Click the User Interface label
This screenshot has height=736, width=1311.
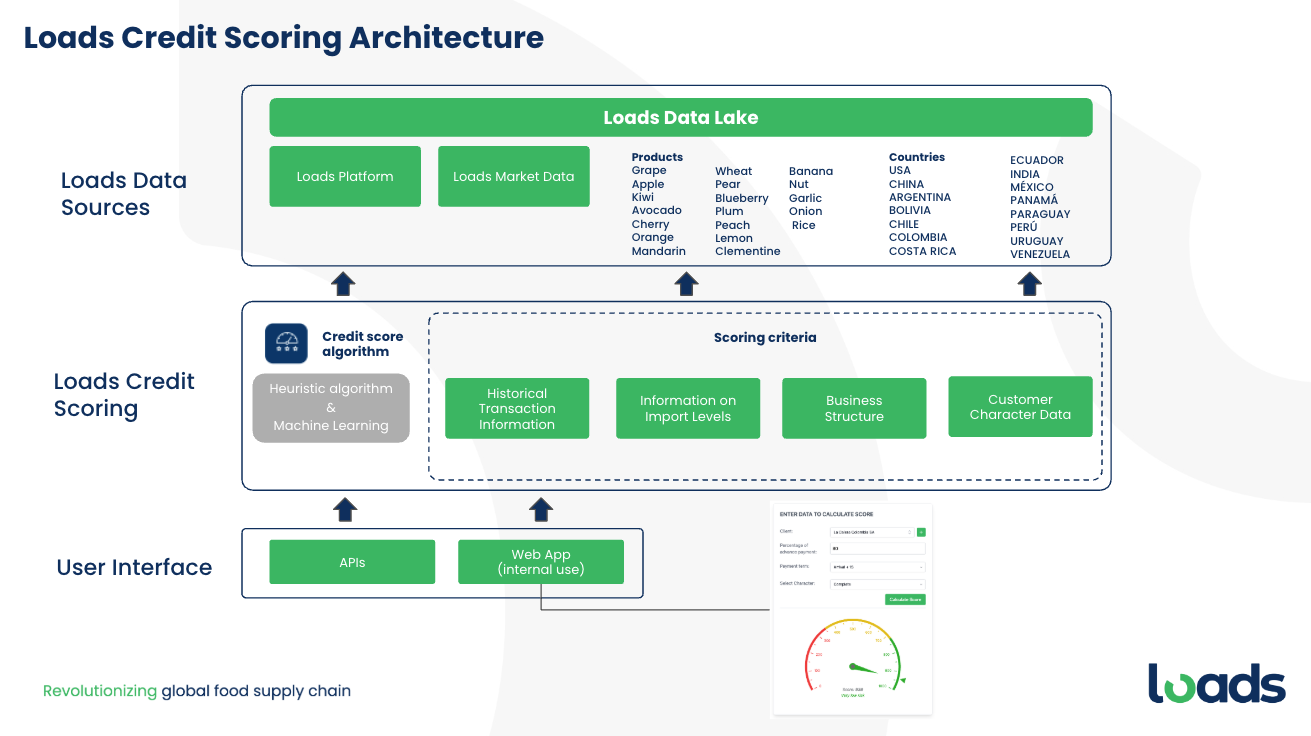(x=134, y=567)
